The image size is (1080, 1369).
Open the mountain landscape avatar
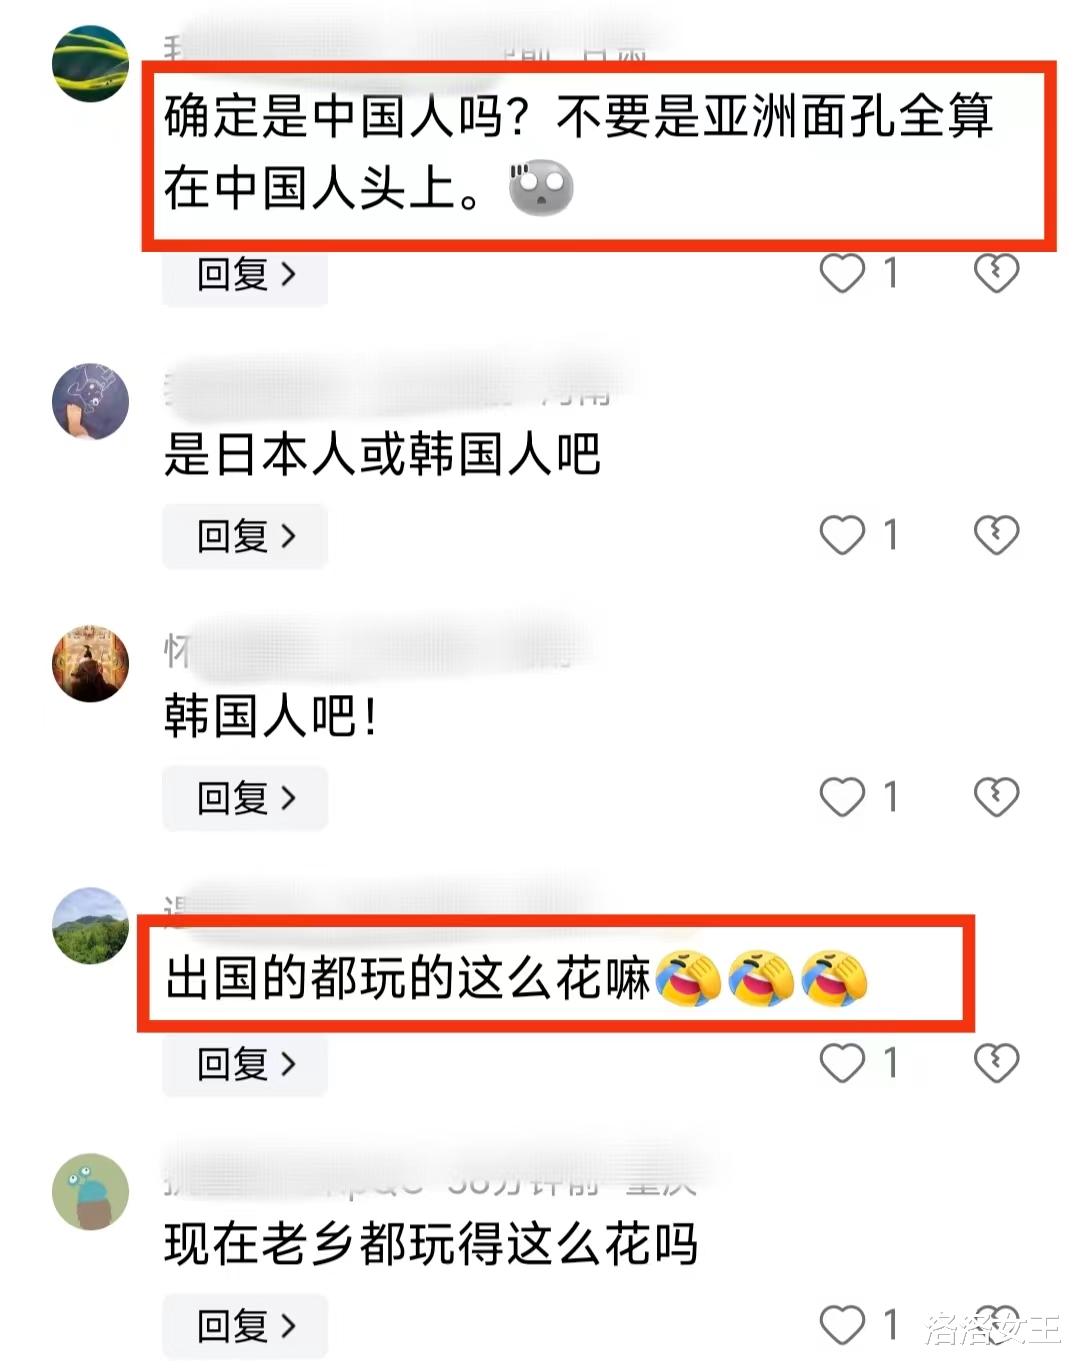(x=90, y=926)
